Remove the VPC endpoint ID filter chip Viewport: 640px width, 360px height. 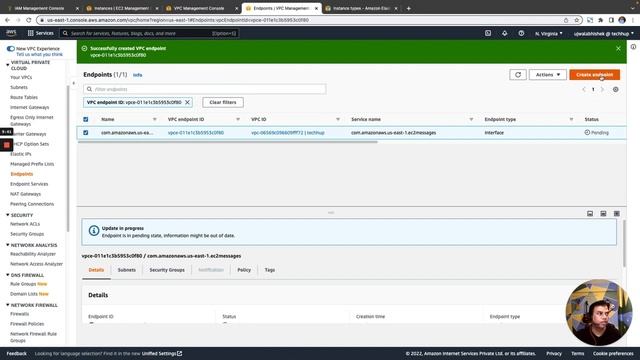187,102
